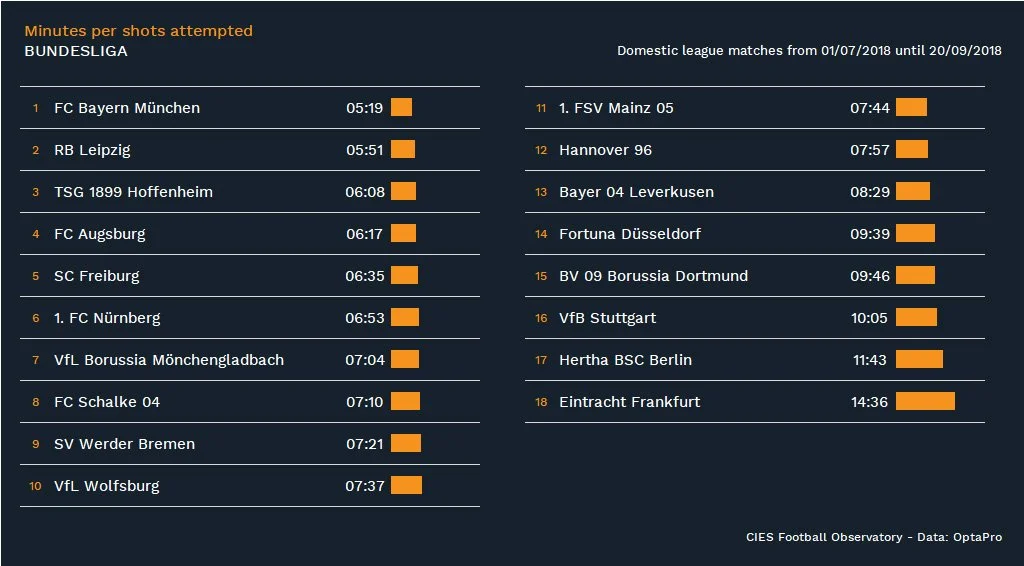
Task: Select BV 09 Borussia Dortmund
Action: (x=653, y=276)
